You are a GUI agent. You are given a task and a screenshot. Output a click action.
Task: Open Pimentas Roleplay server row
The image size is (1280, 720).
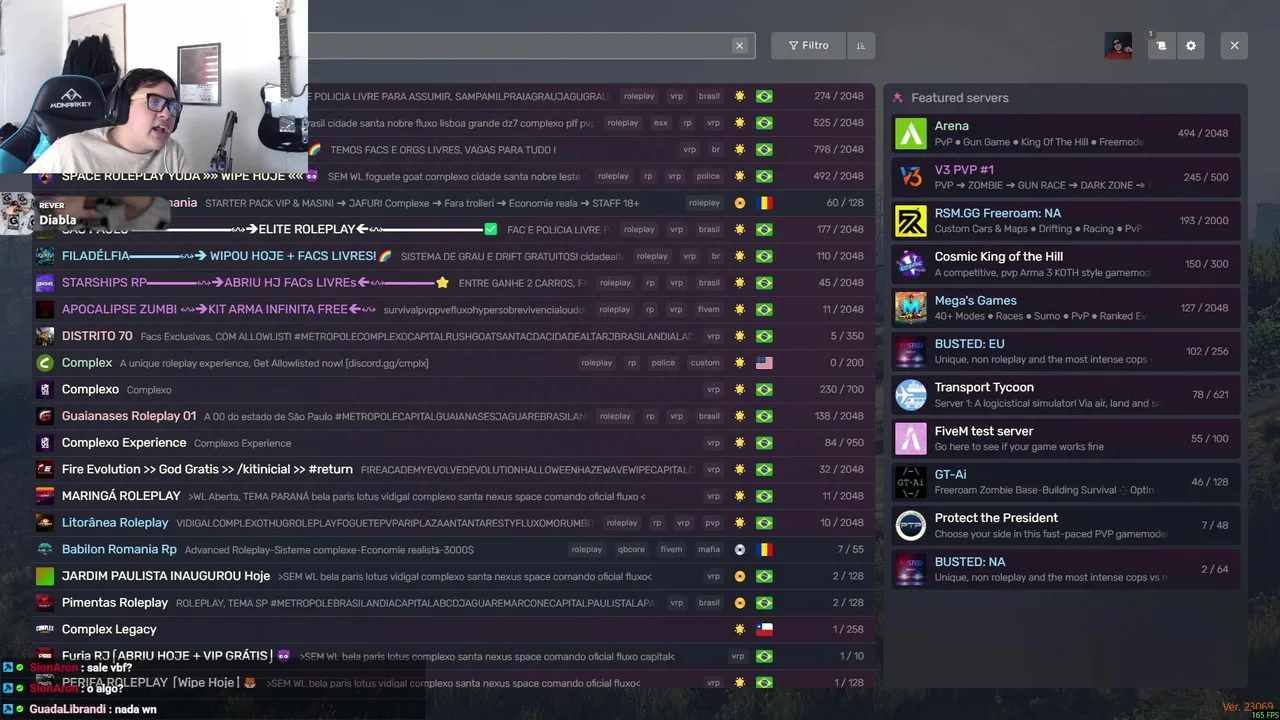[453, 603]
